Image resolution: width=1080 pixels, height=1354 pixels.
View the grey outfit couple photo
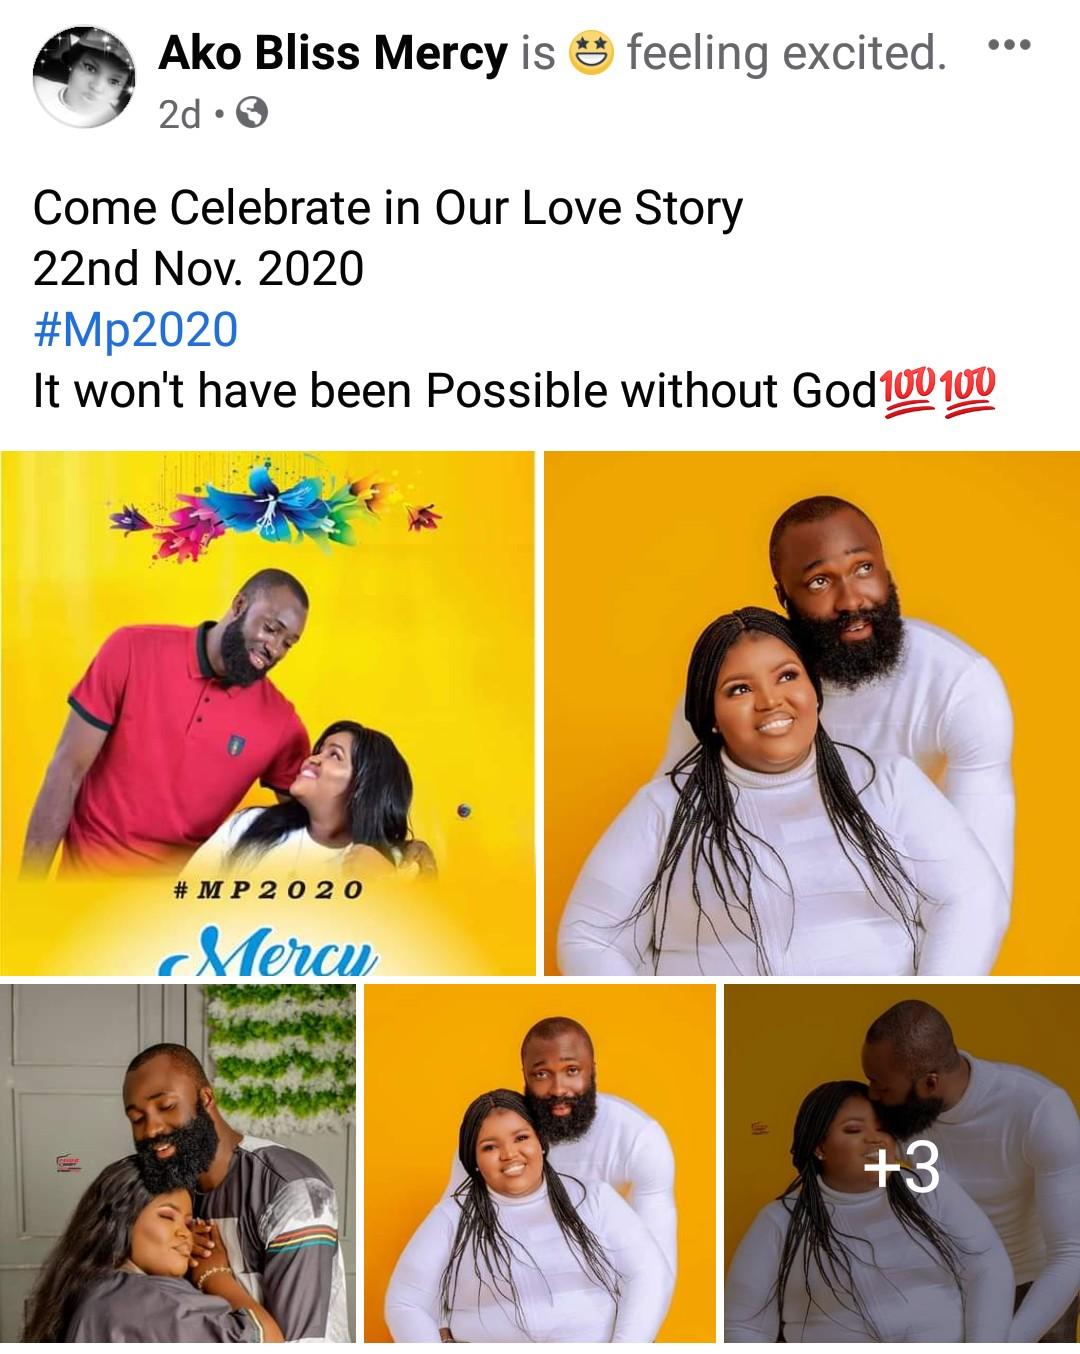coord(178,1163)
